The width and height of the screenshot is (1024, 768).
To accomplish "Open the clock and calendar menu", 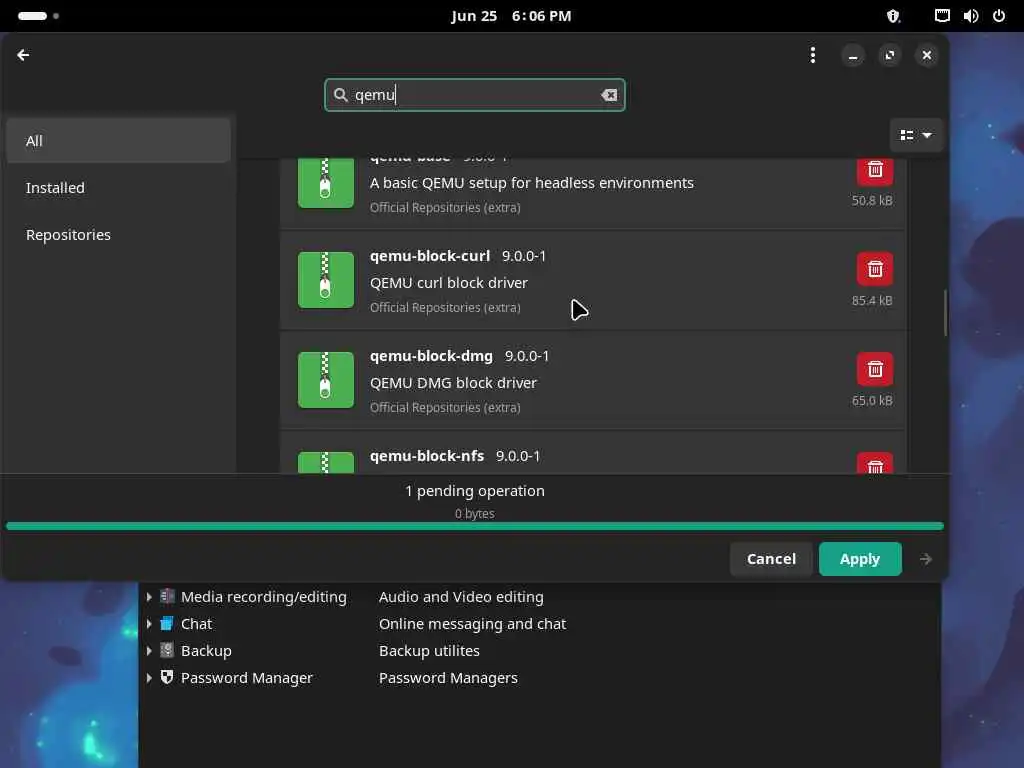I will click(x=511, y=16).
